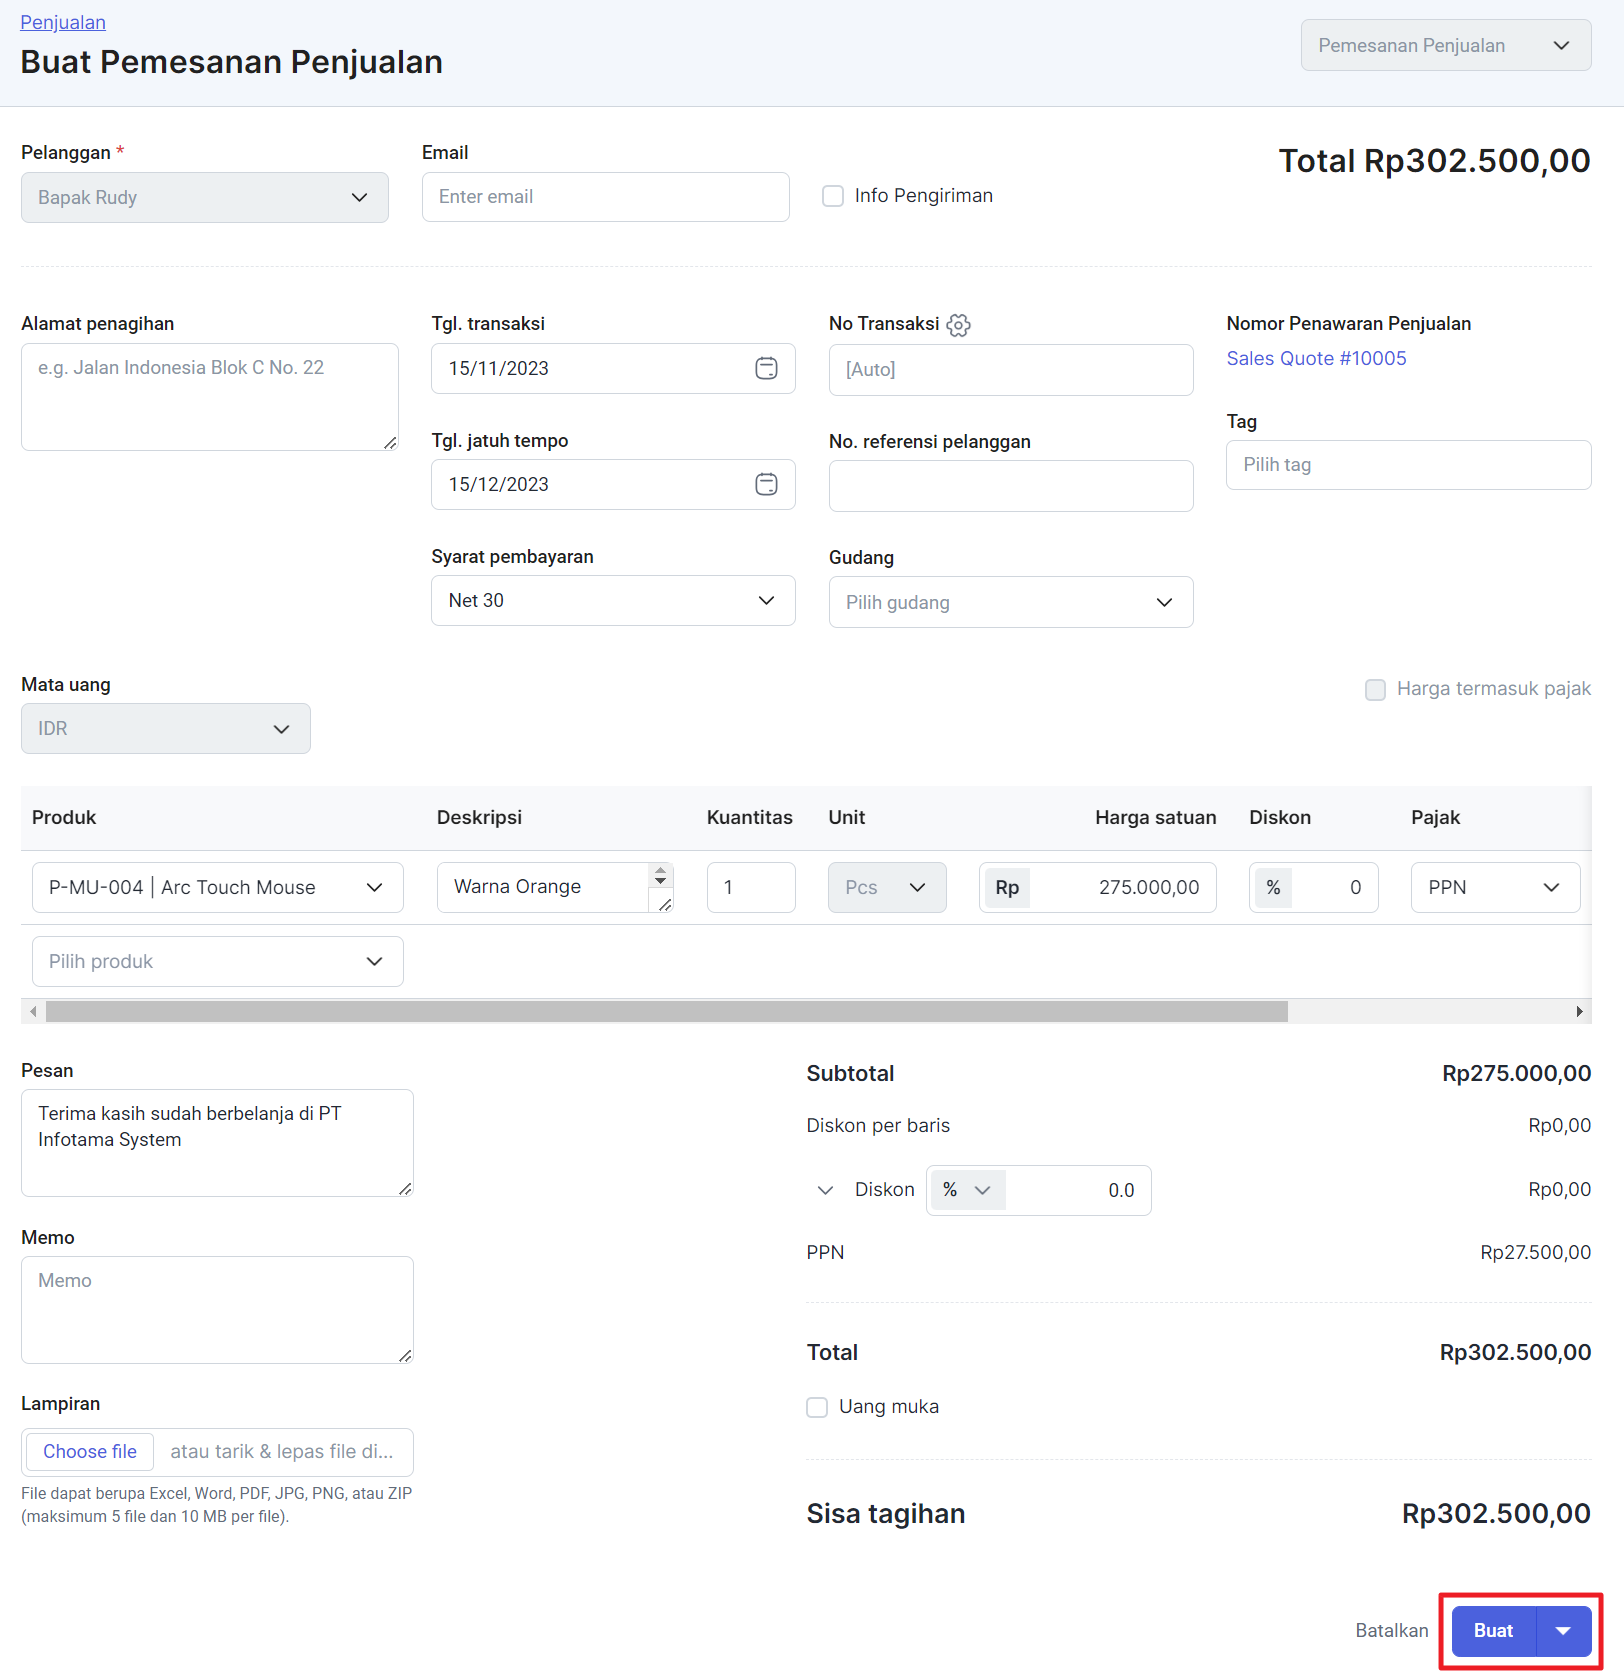Check the Uang muka option
This screenshot has height=1678, width=1624.
click(x=817, y=1407)
